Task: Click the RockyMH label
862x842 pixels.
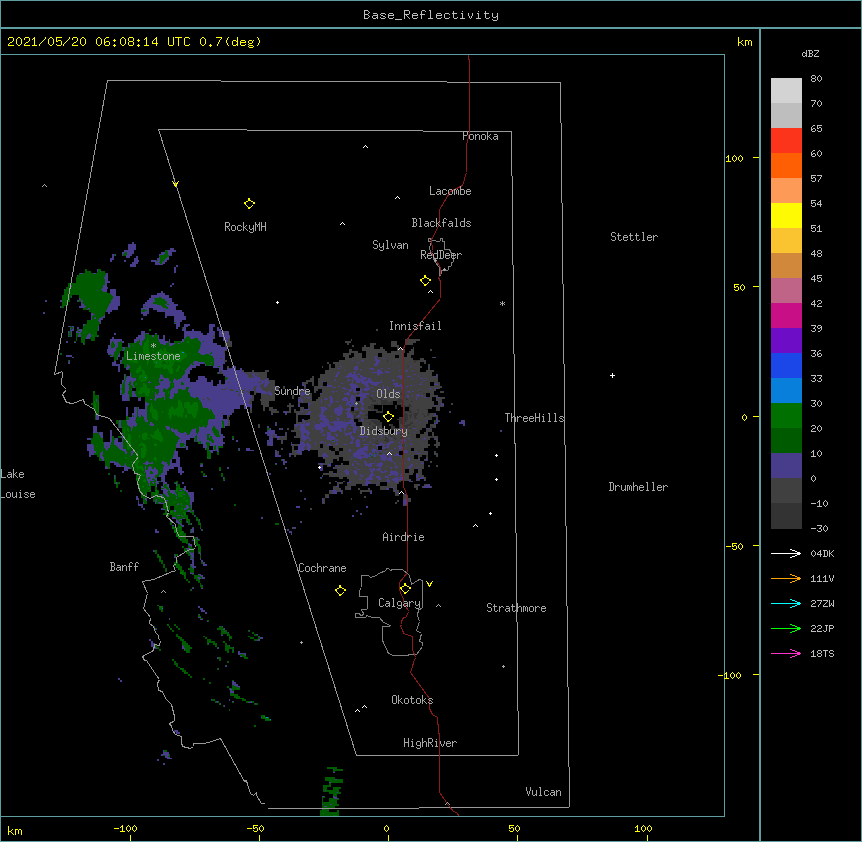Action: pos(245,227)
